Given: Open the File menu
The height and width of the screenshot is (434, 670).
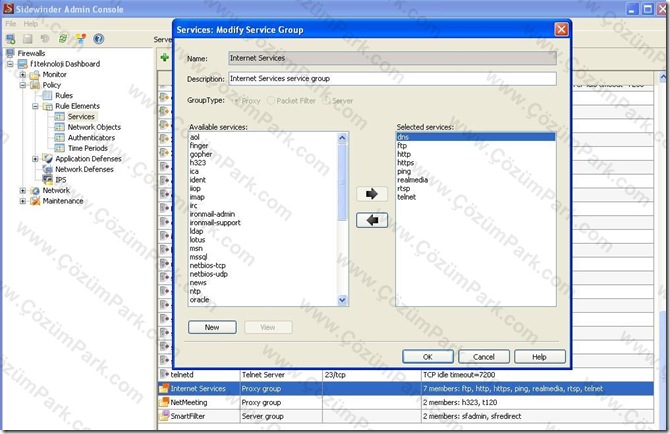Looking at the screenshot, I should (11, 23).
